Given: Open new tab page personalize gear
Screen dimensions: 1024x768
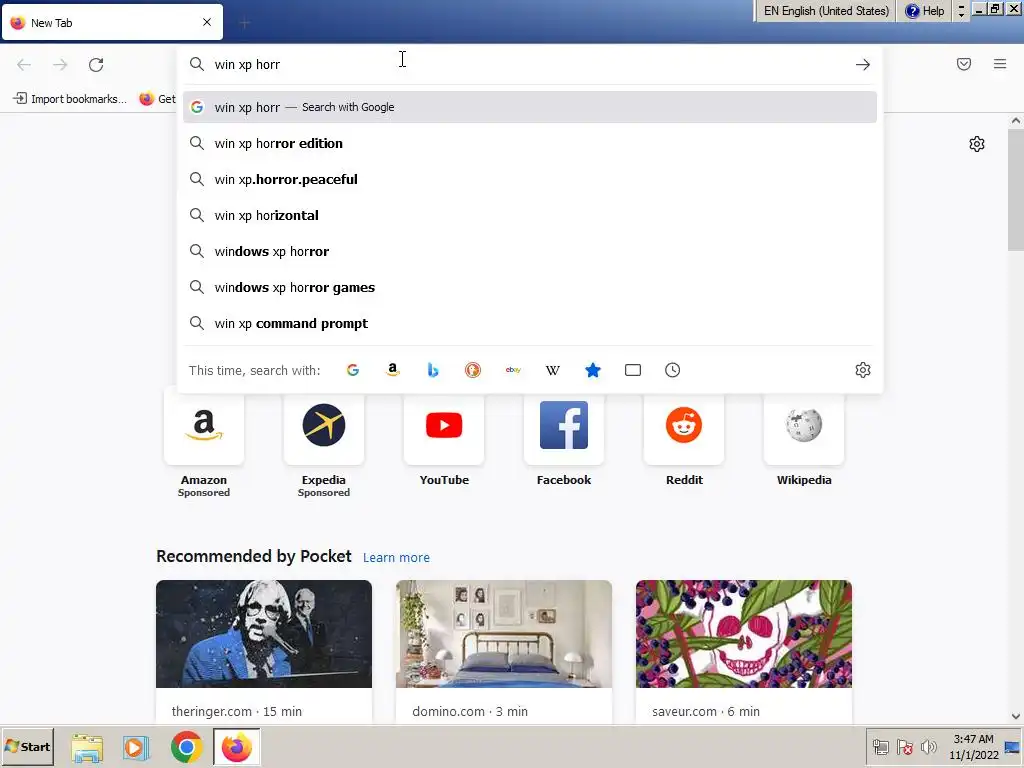Looking at the screenshot, I should tap(977, 144).
